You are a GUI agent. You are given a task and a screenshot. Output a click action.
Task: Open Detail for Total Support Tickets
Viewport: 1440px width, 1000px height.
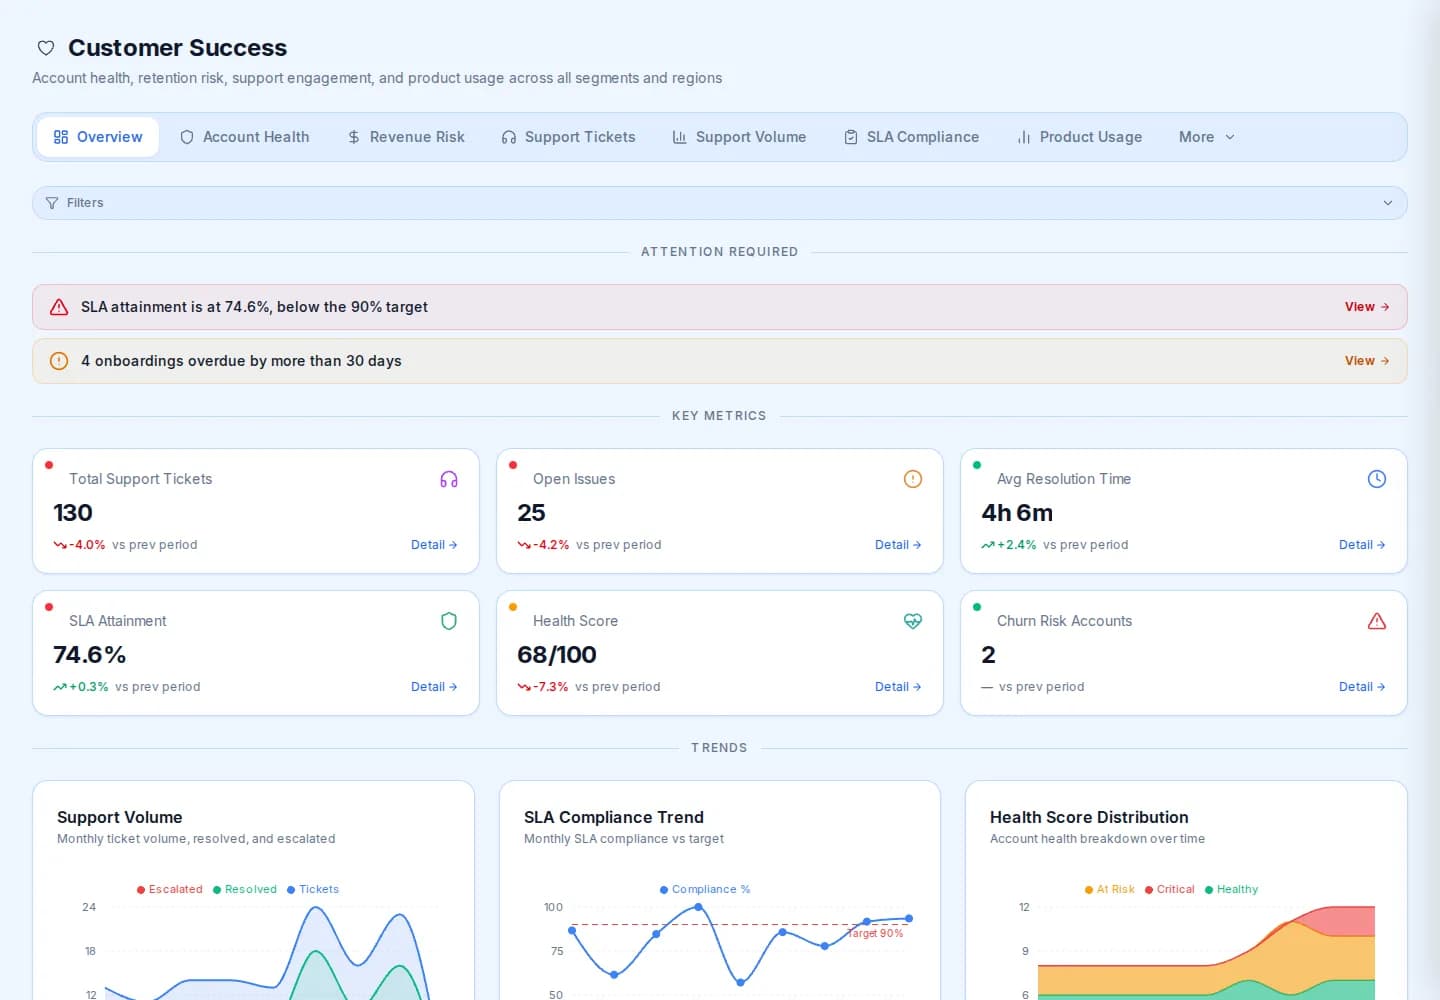[434, 545]
